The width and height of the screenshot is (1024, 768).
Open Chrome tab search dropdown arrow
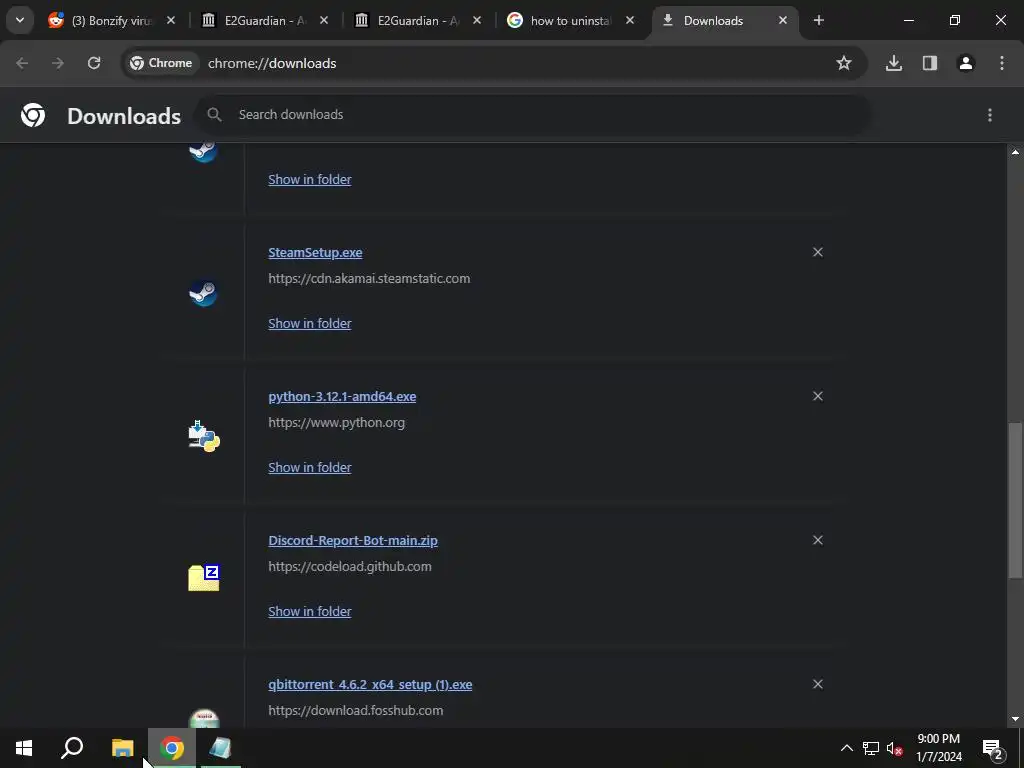(20, 20)
